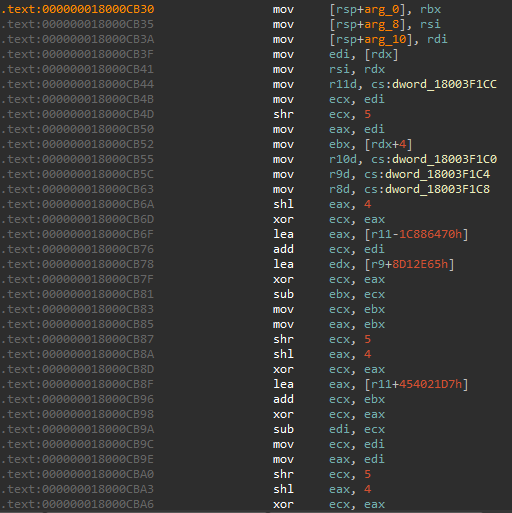Click address .text:000000018000CB96
The width and height of the screenshot is (512, 513).
(77, 399)
